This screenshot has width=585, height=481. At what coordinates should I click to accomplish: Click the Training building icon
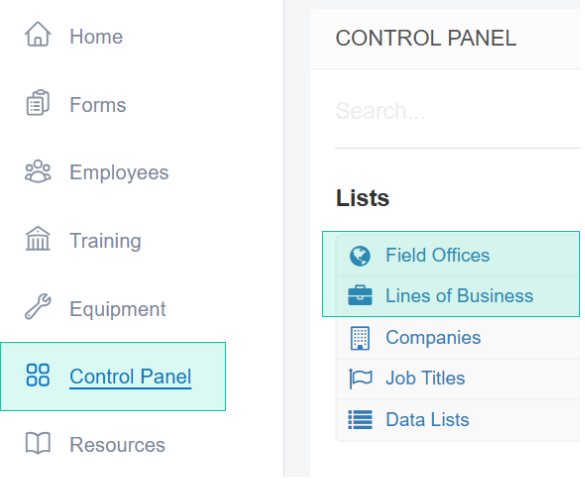[x=38, y=238]
